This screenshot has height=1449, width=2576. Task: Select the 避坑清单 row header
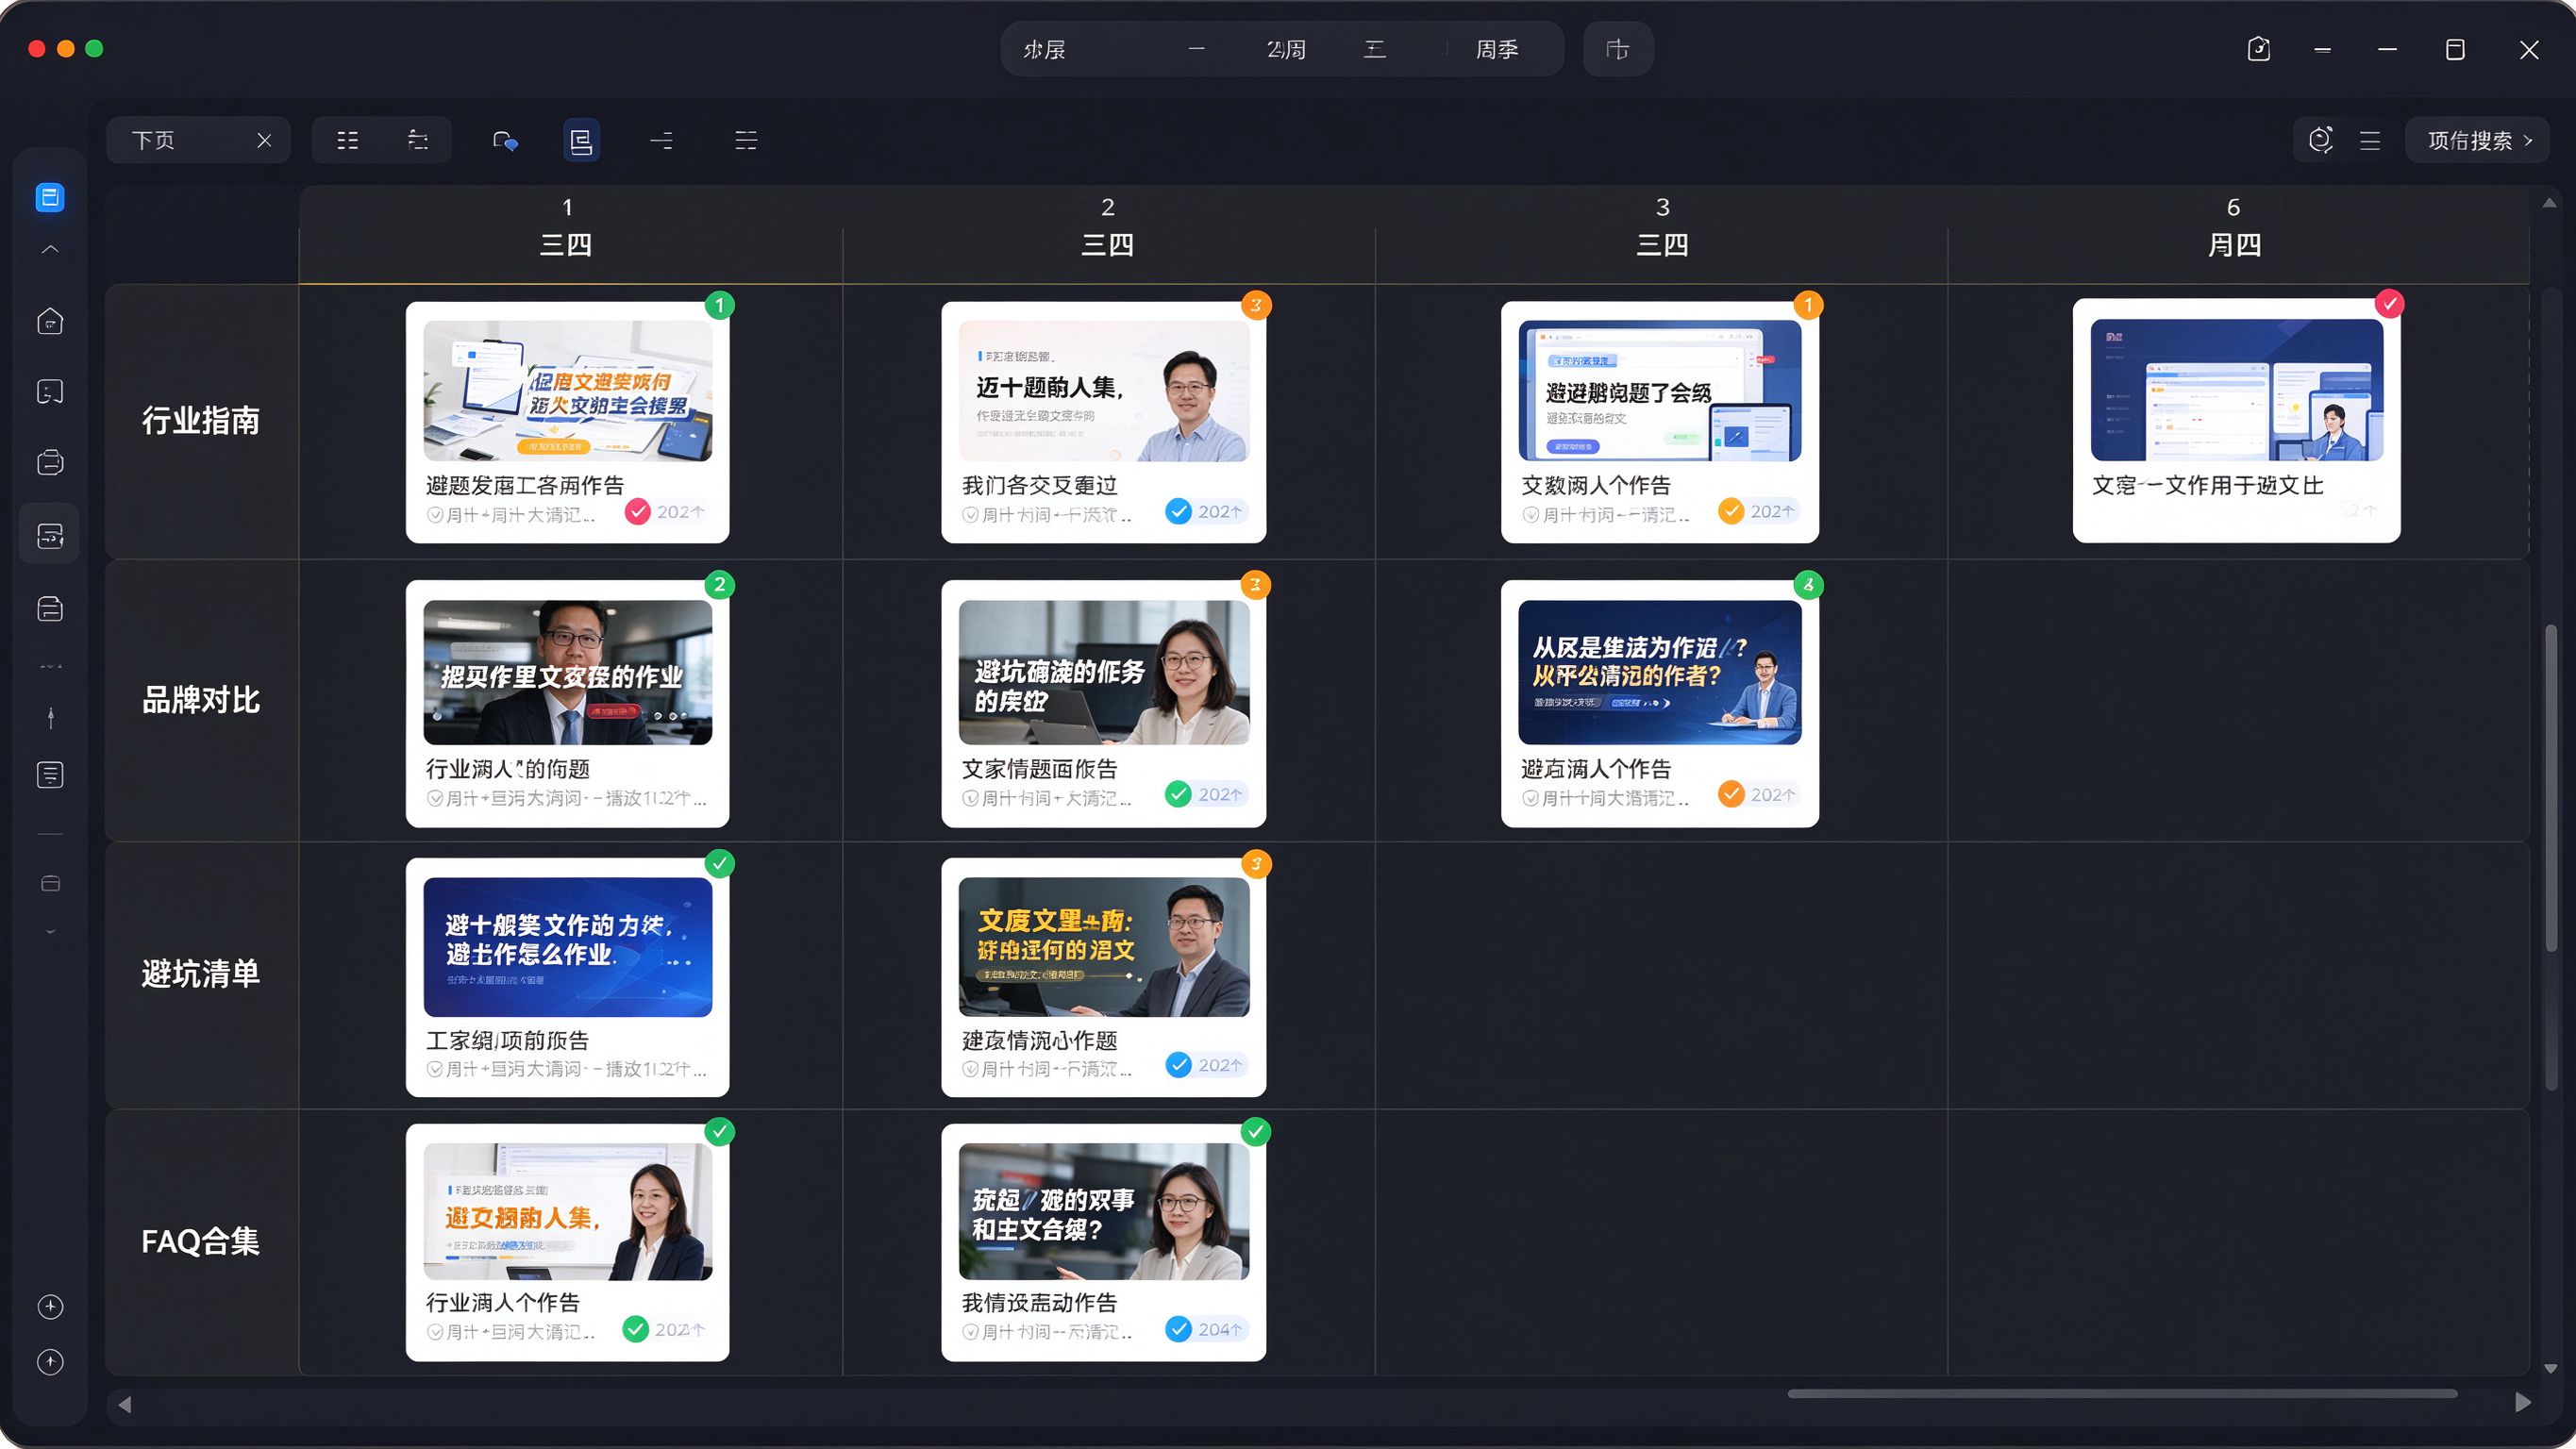pos(201,974)
